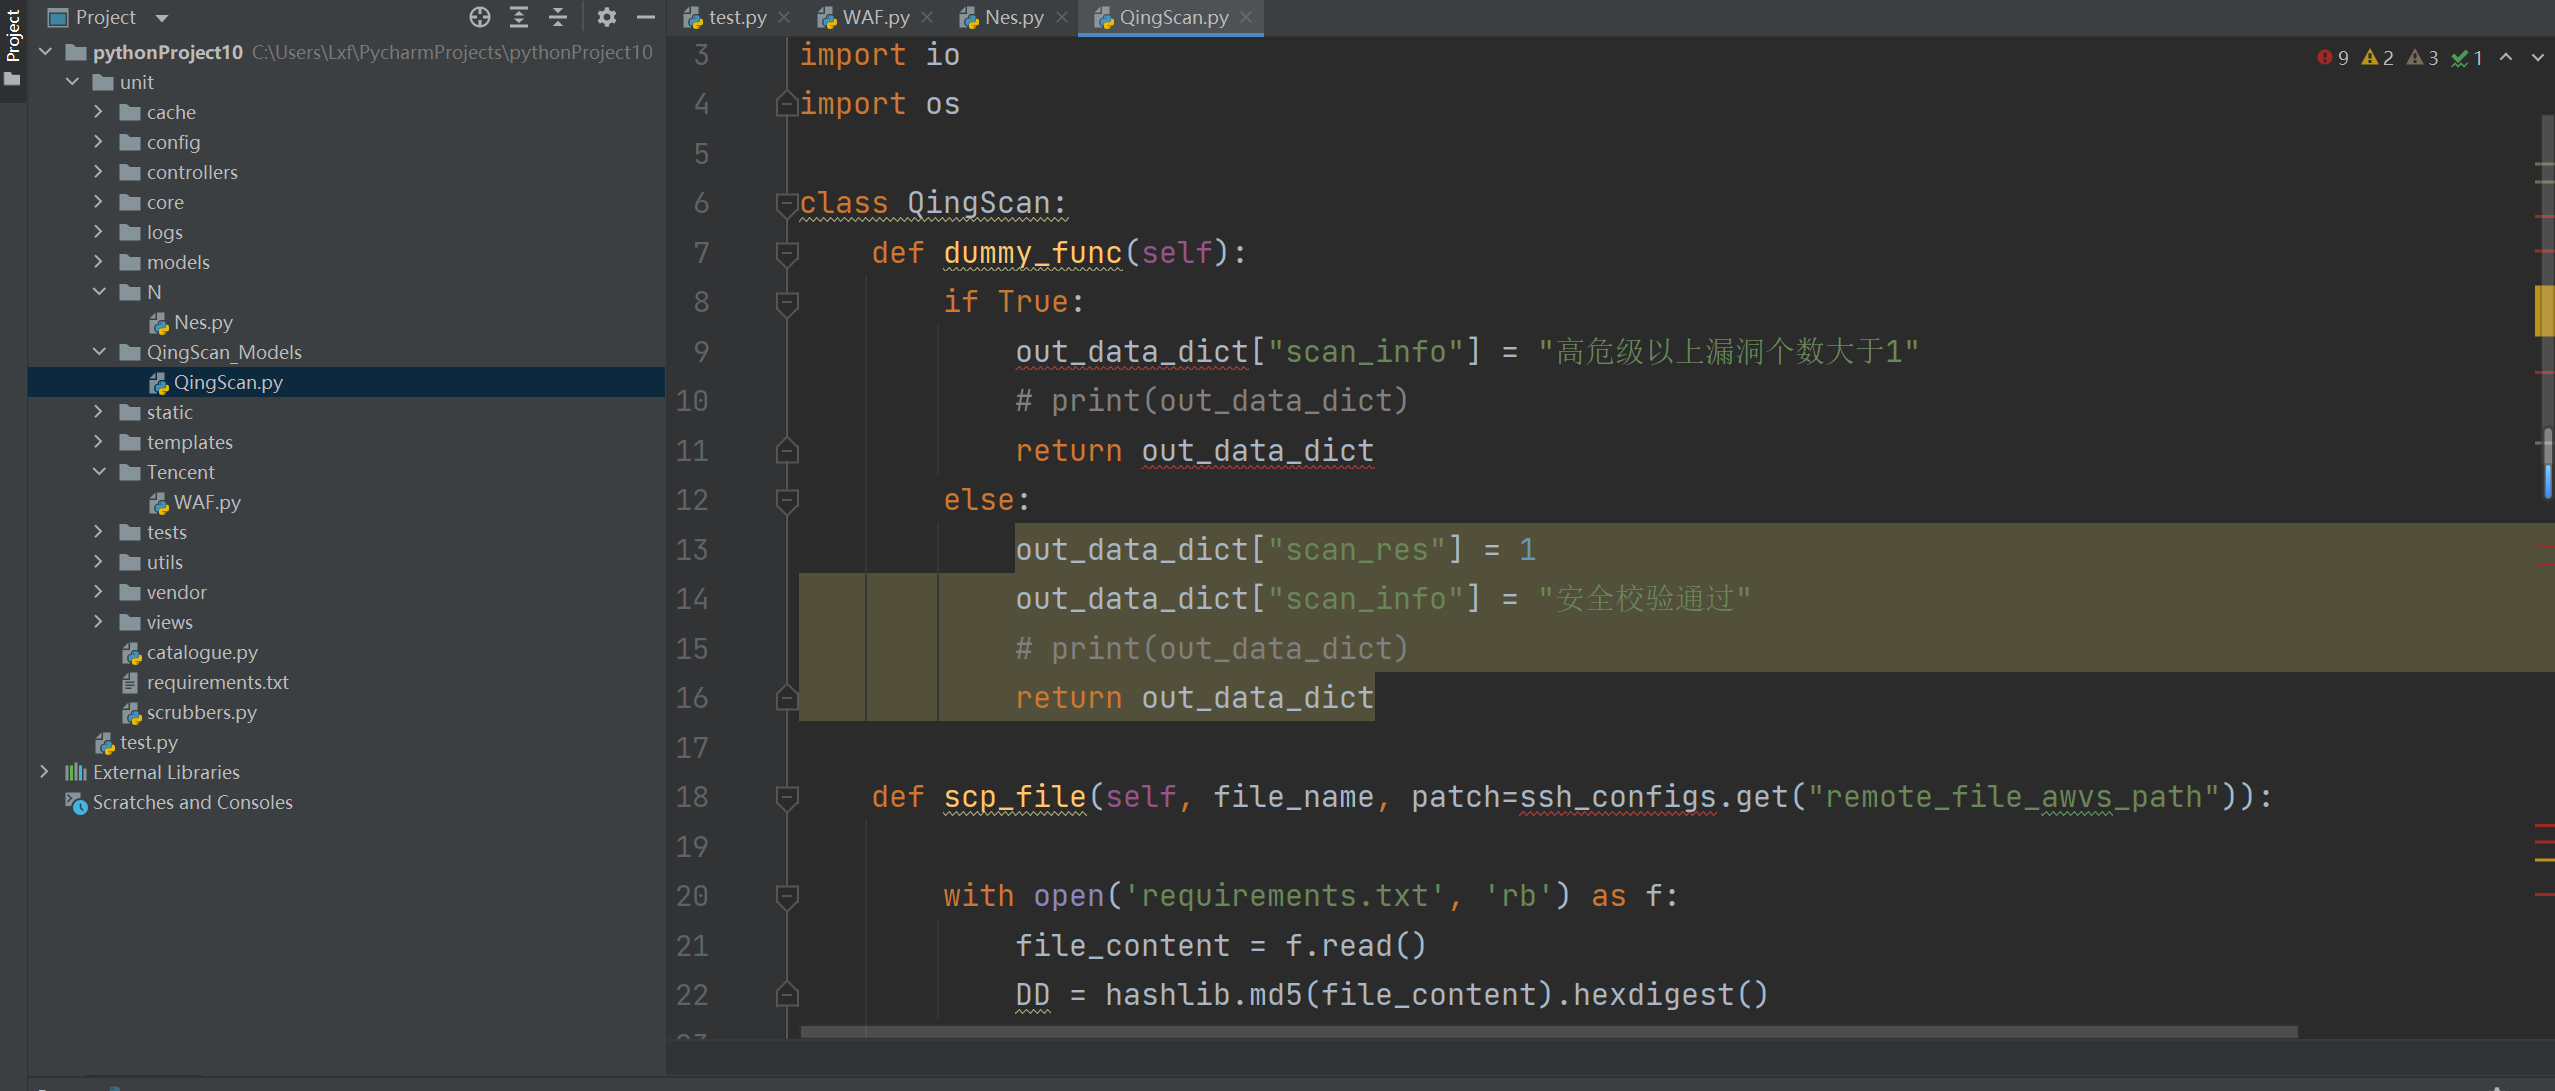
Task: Click the Select Opened File locate icon
Action: (x=480, y=17)
